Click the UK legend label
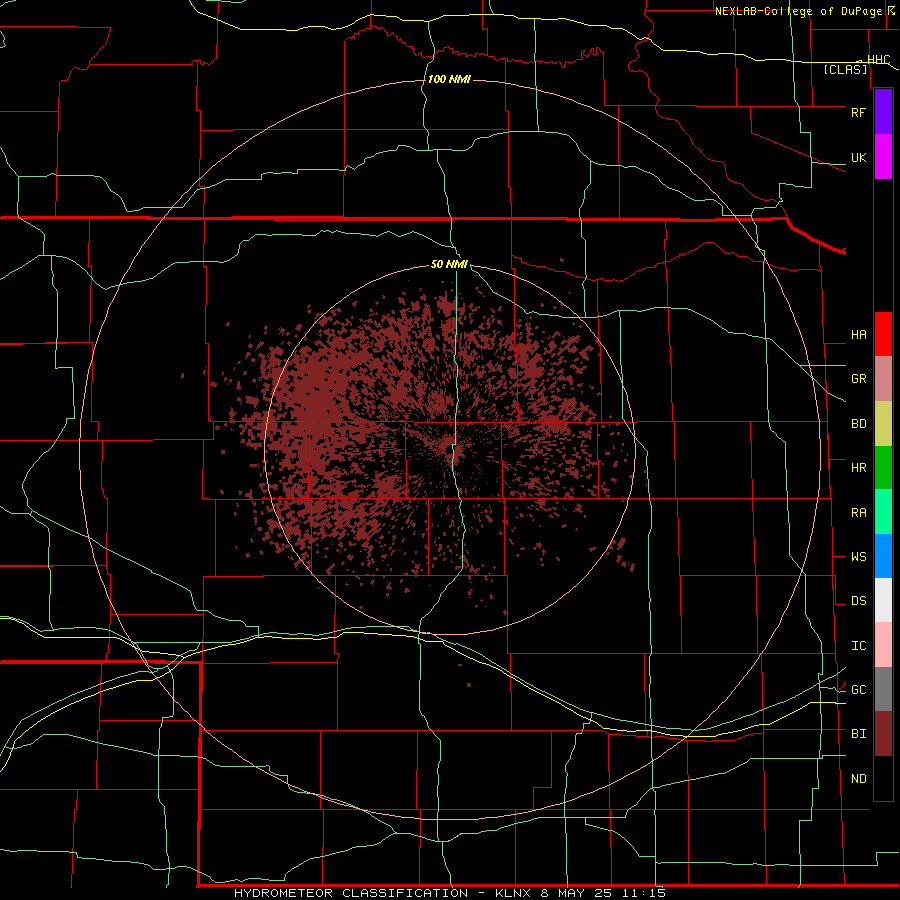 [x=858, y=157]
